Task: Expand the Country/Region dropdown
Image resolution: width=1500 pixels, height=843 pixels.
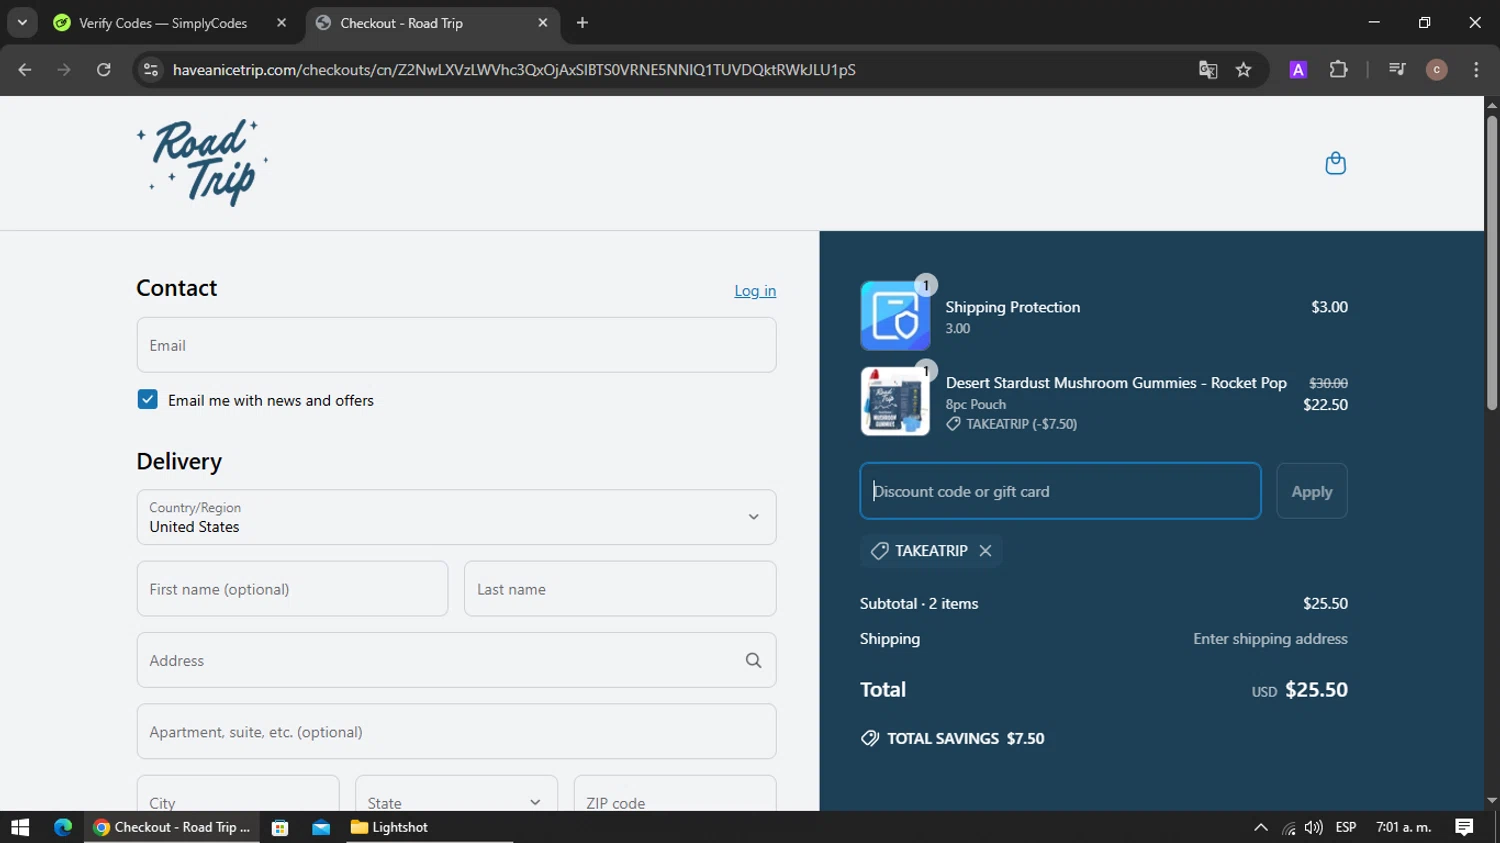Action: point(456,517)
